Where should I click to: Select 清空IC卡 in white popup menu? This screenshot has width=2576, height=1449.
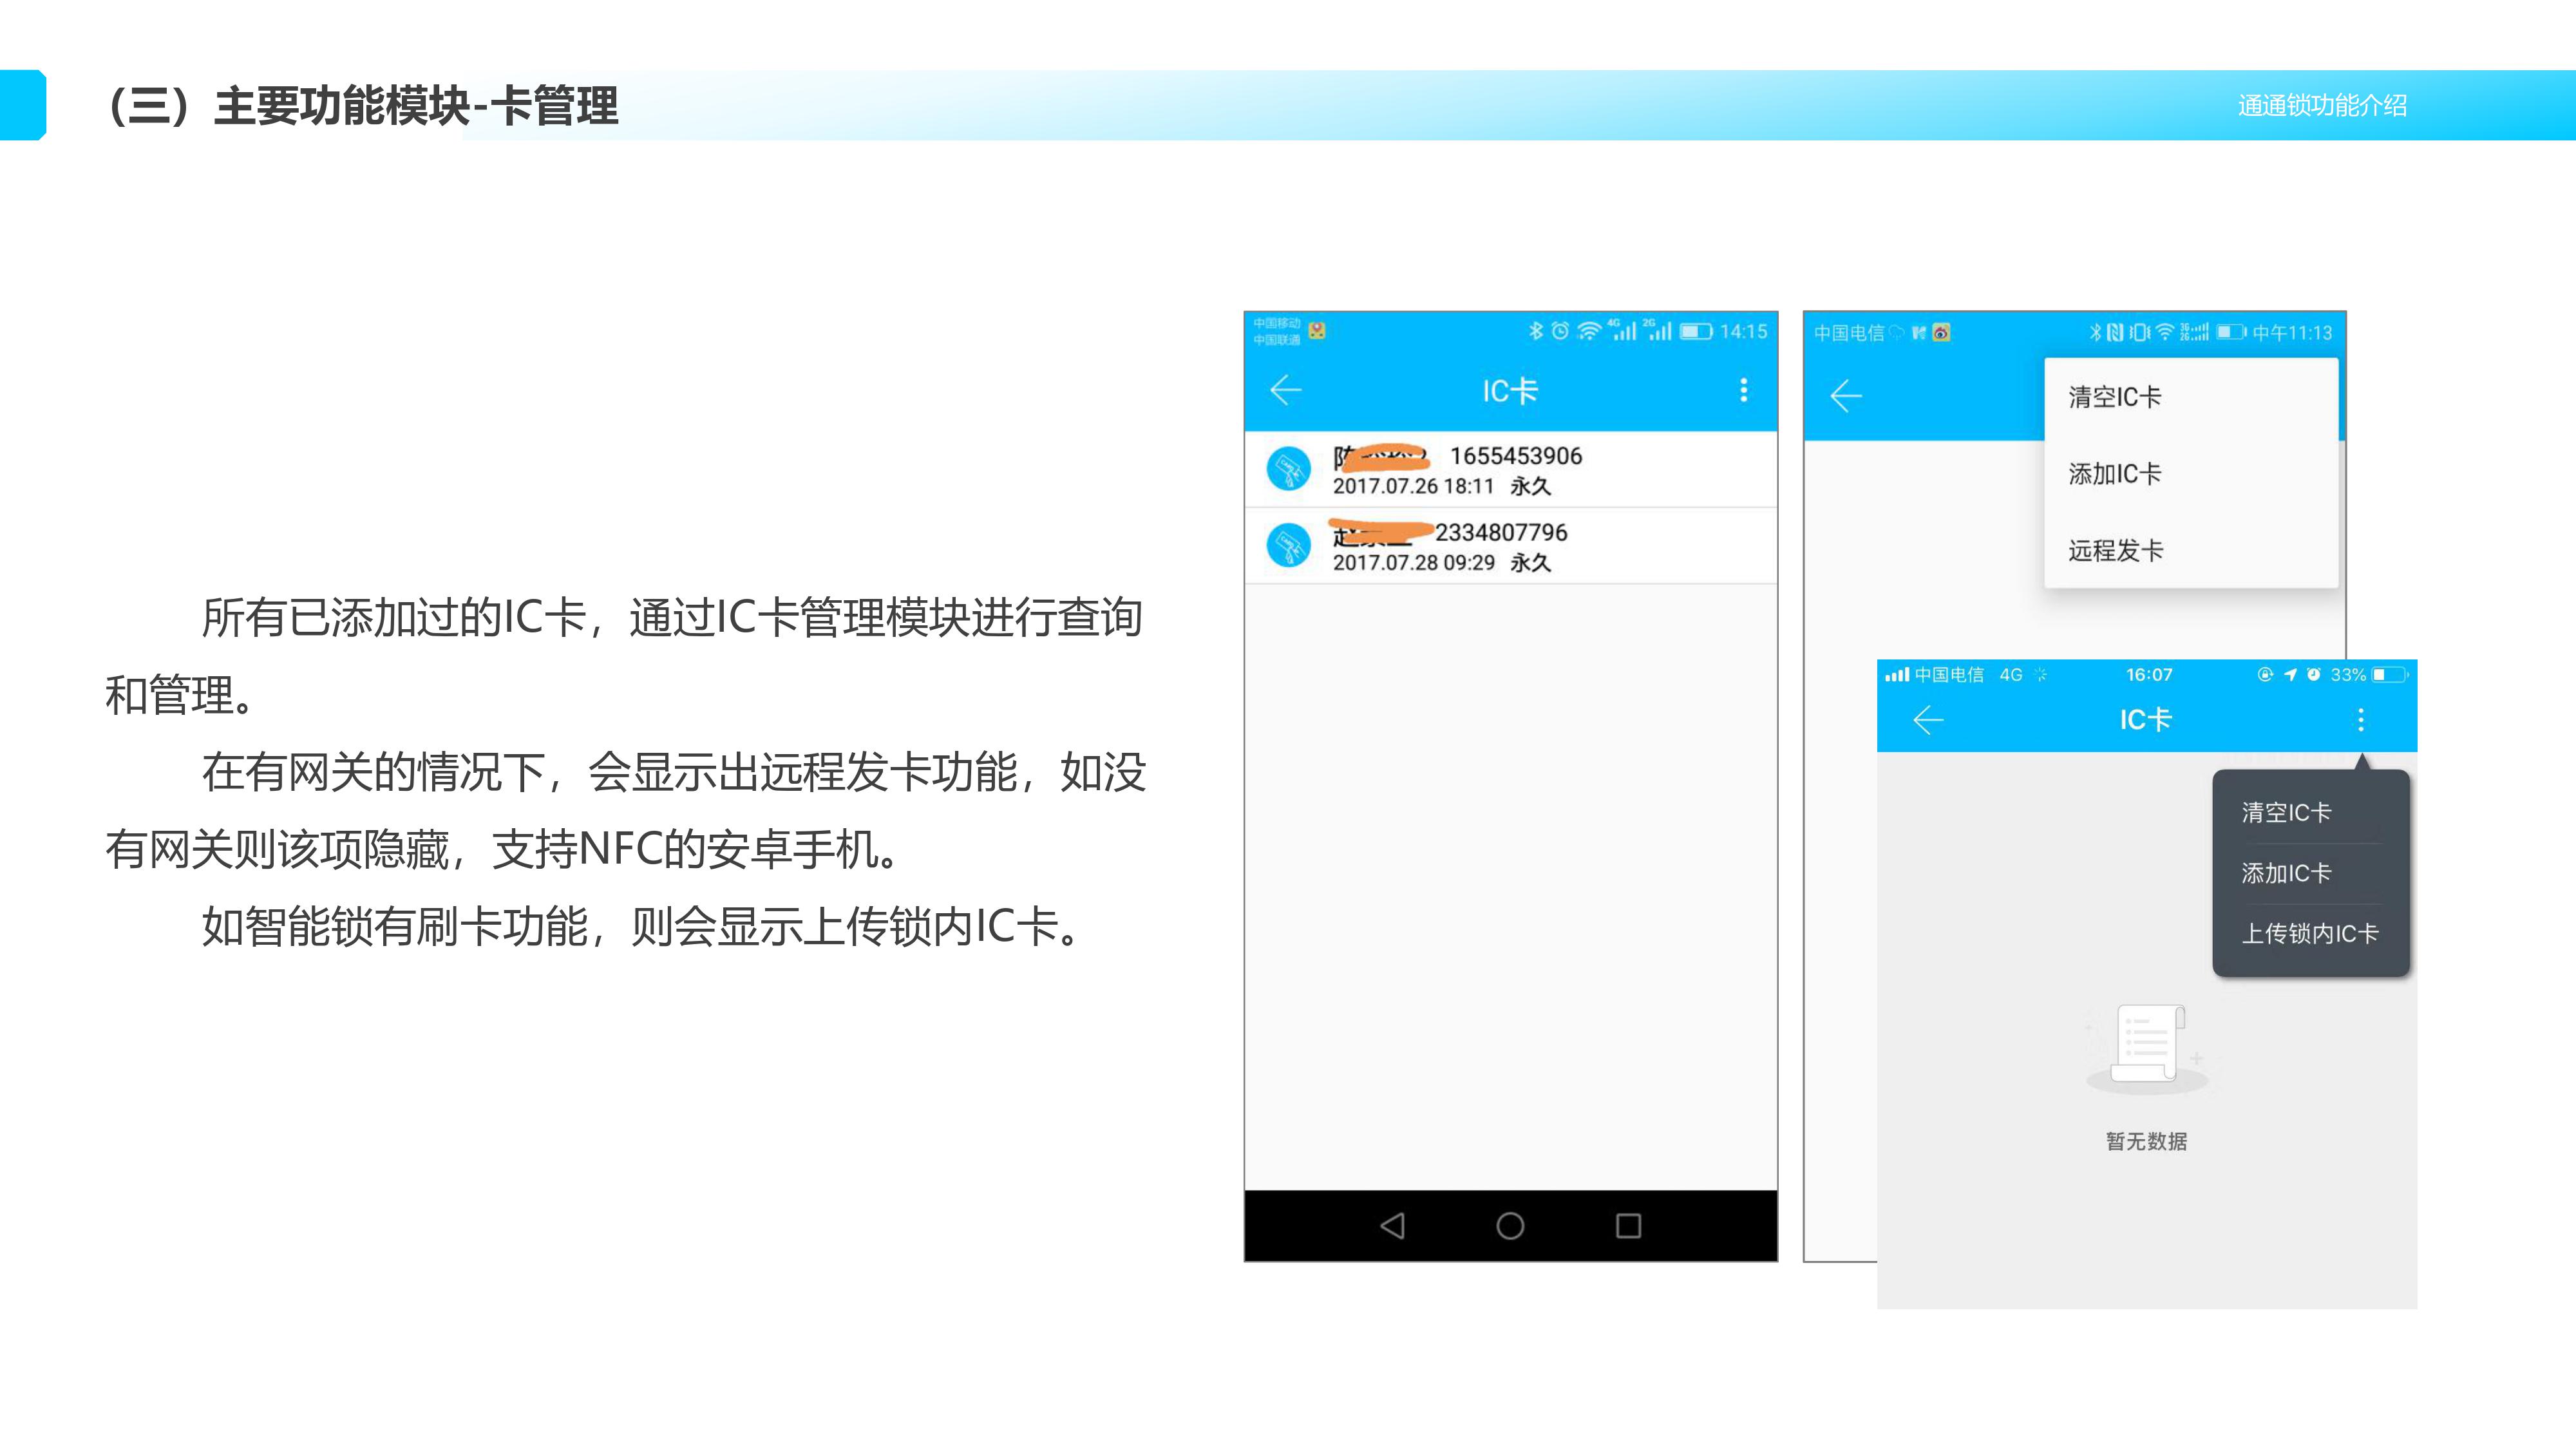[x=2114, y=397]
